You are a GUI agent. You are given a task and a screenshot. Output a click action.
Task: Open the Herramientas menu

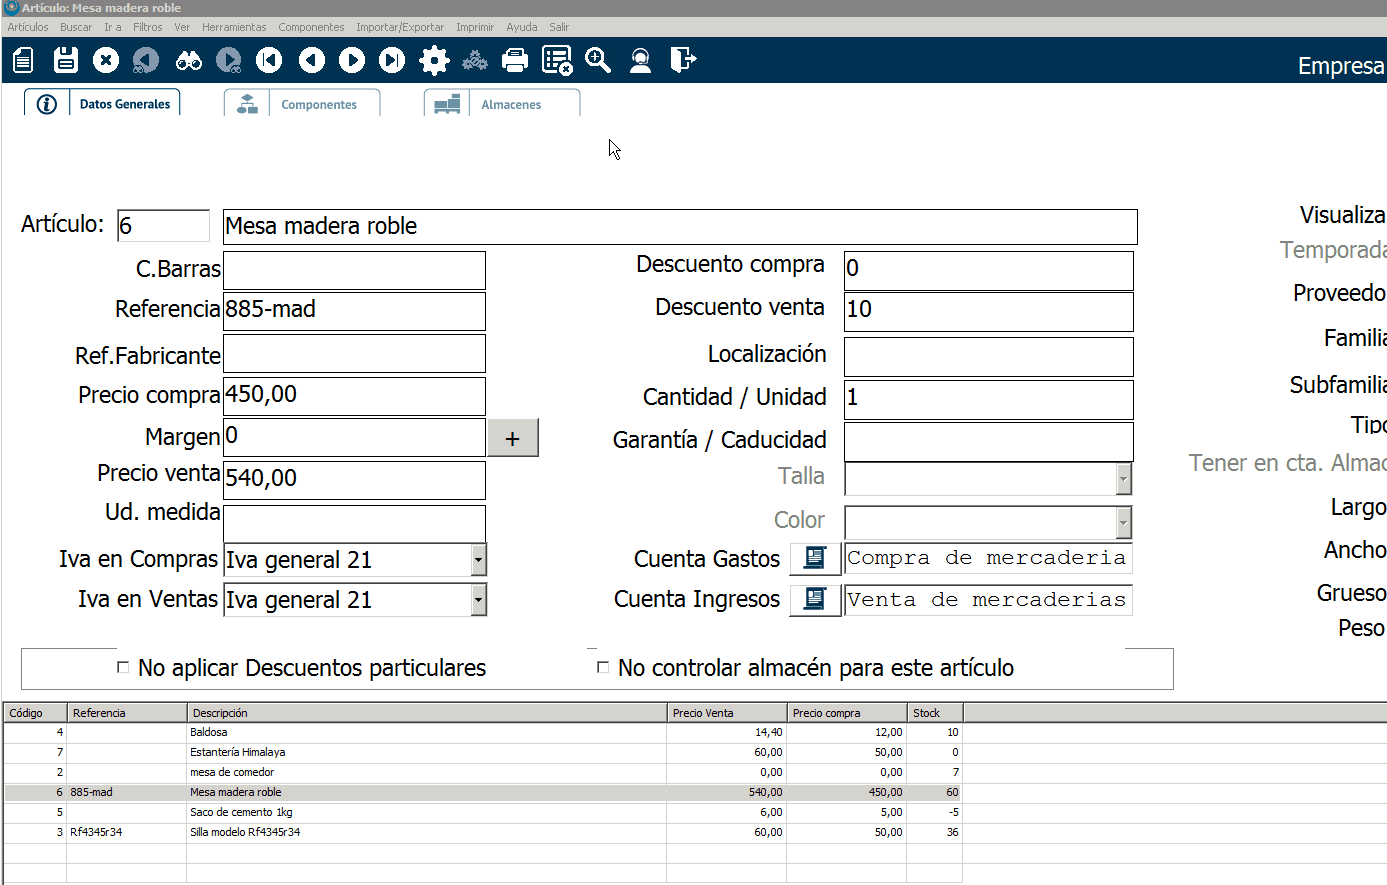(234, 27)
